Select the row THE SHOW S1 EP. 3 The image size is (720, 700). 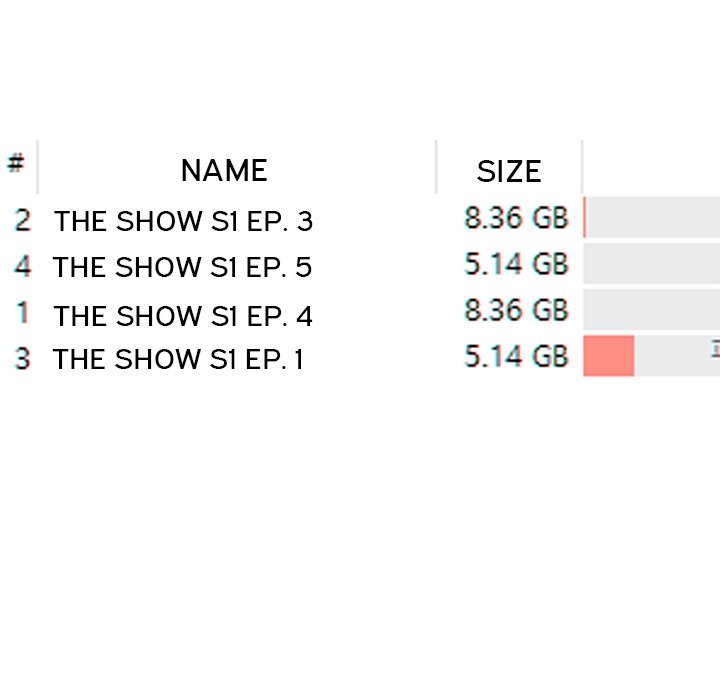click(183, 221)
